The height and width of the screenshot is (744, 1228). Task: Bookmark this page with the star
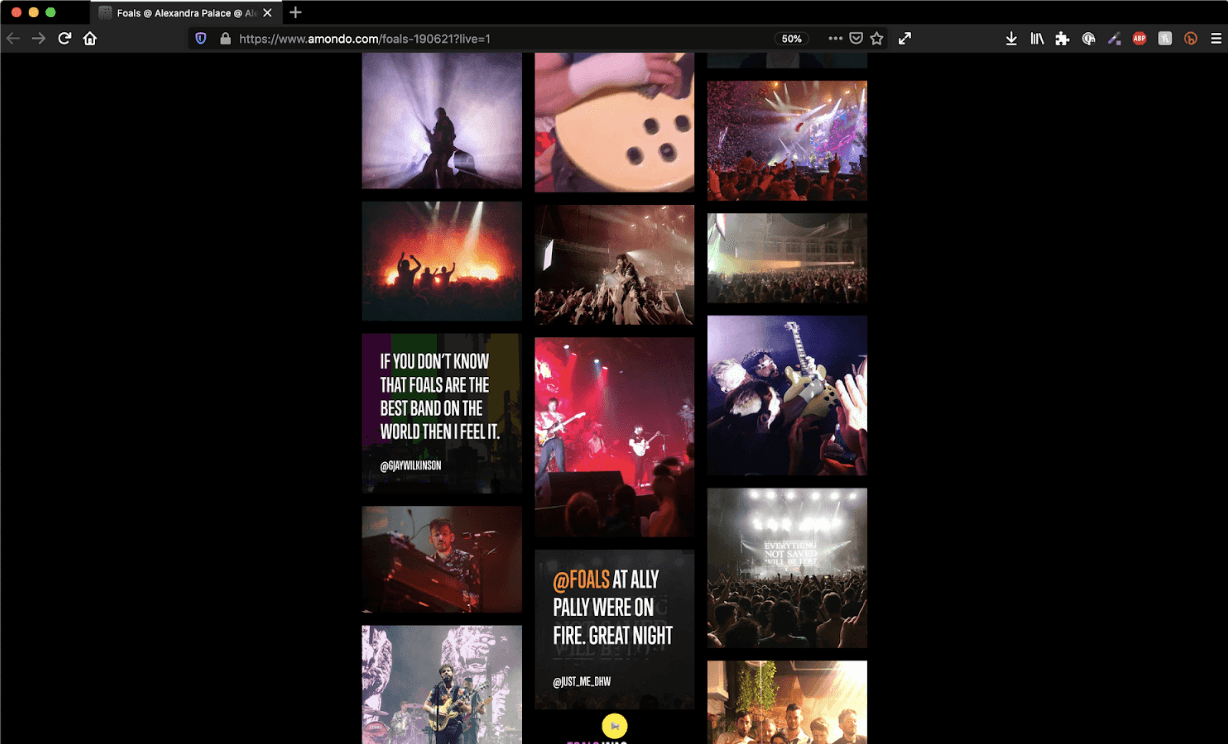tap(877, 38)
